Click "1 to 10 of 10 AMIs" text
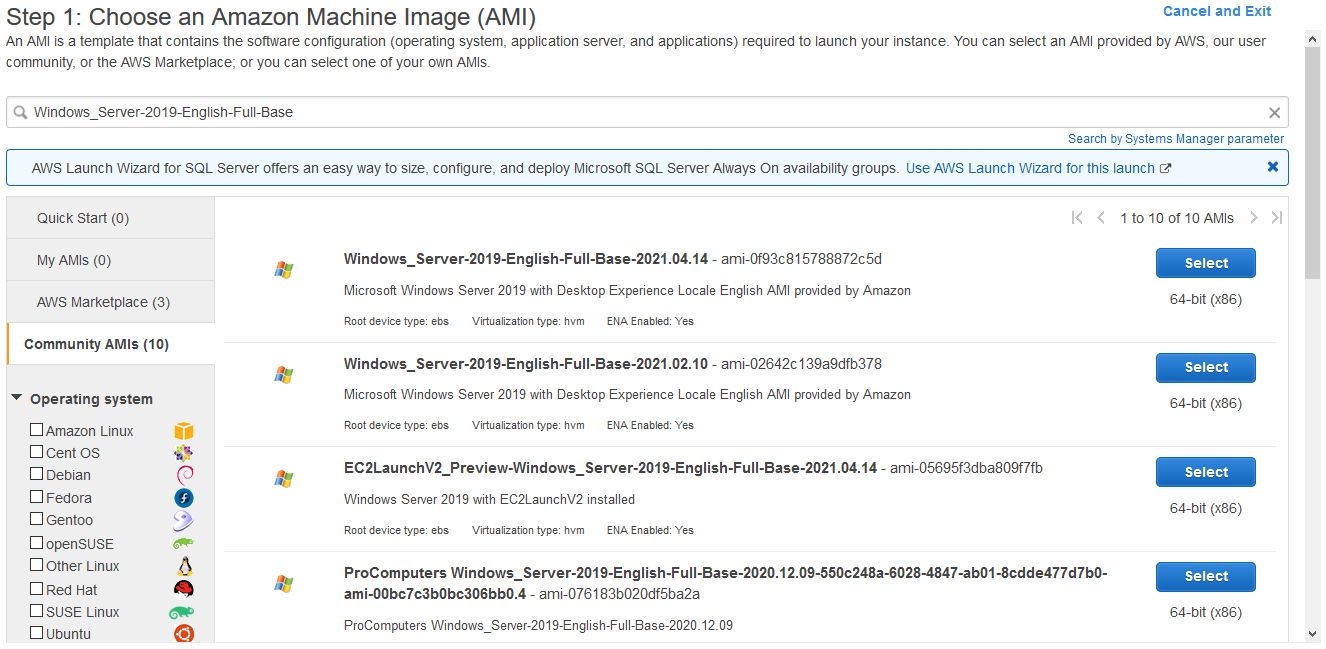This screenshot has width=1326, height=649. [1177, 218]
